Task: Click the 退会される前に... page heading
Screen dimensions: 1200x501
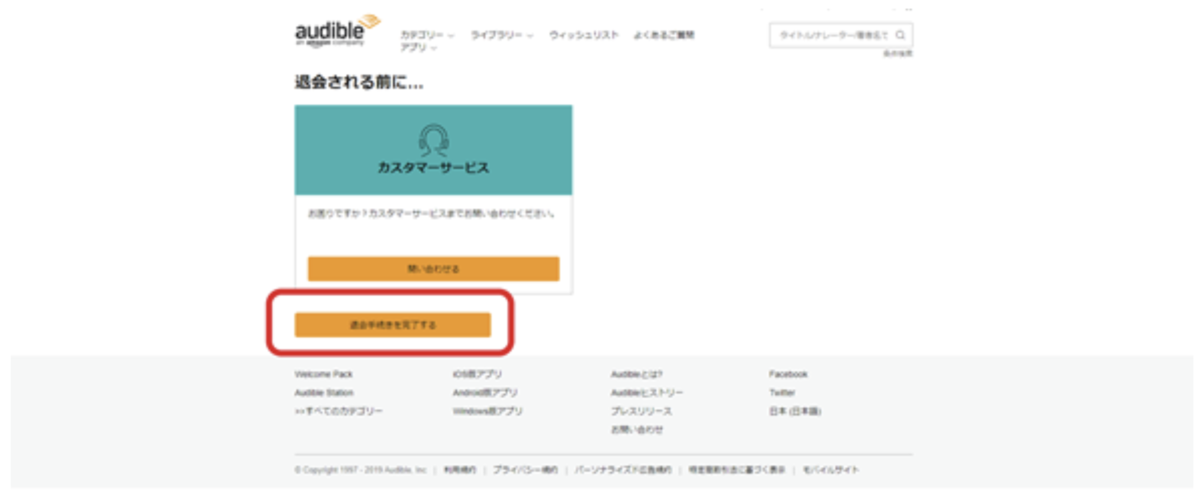Action: [x=359, y=82]
